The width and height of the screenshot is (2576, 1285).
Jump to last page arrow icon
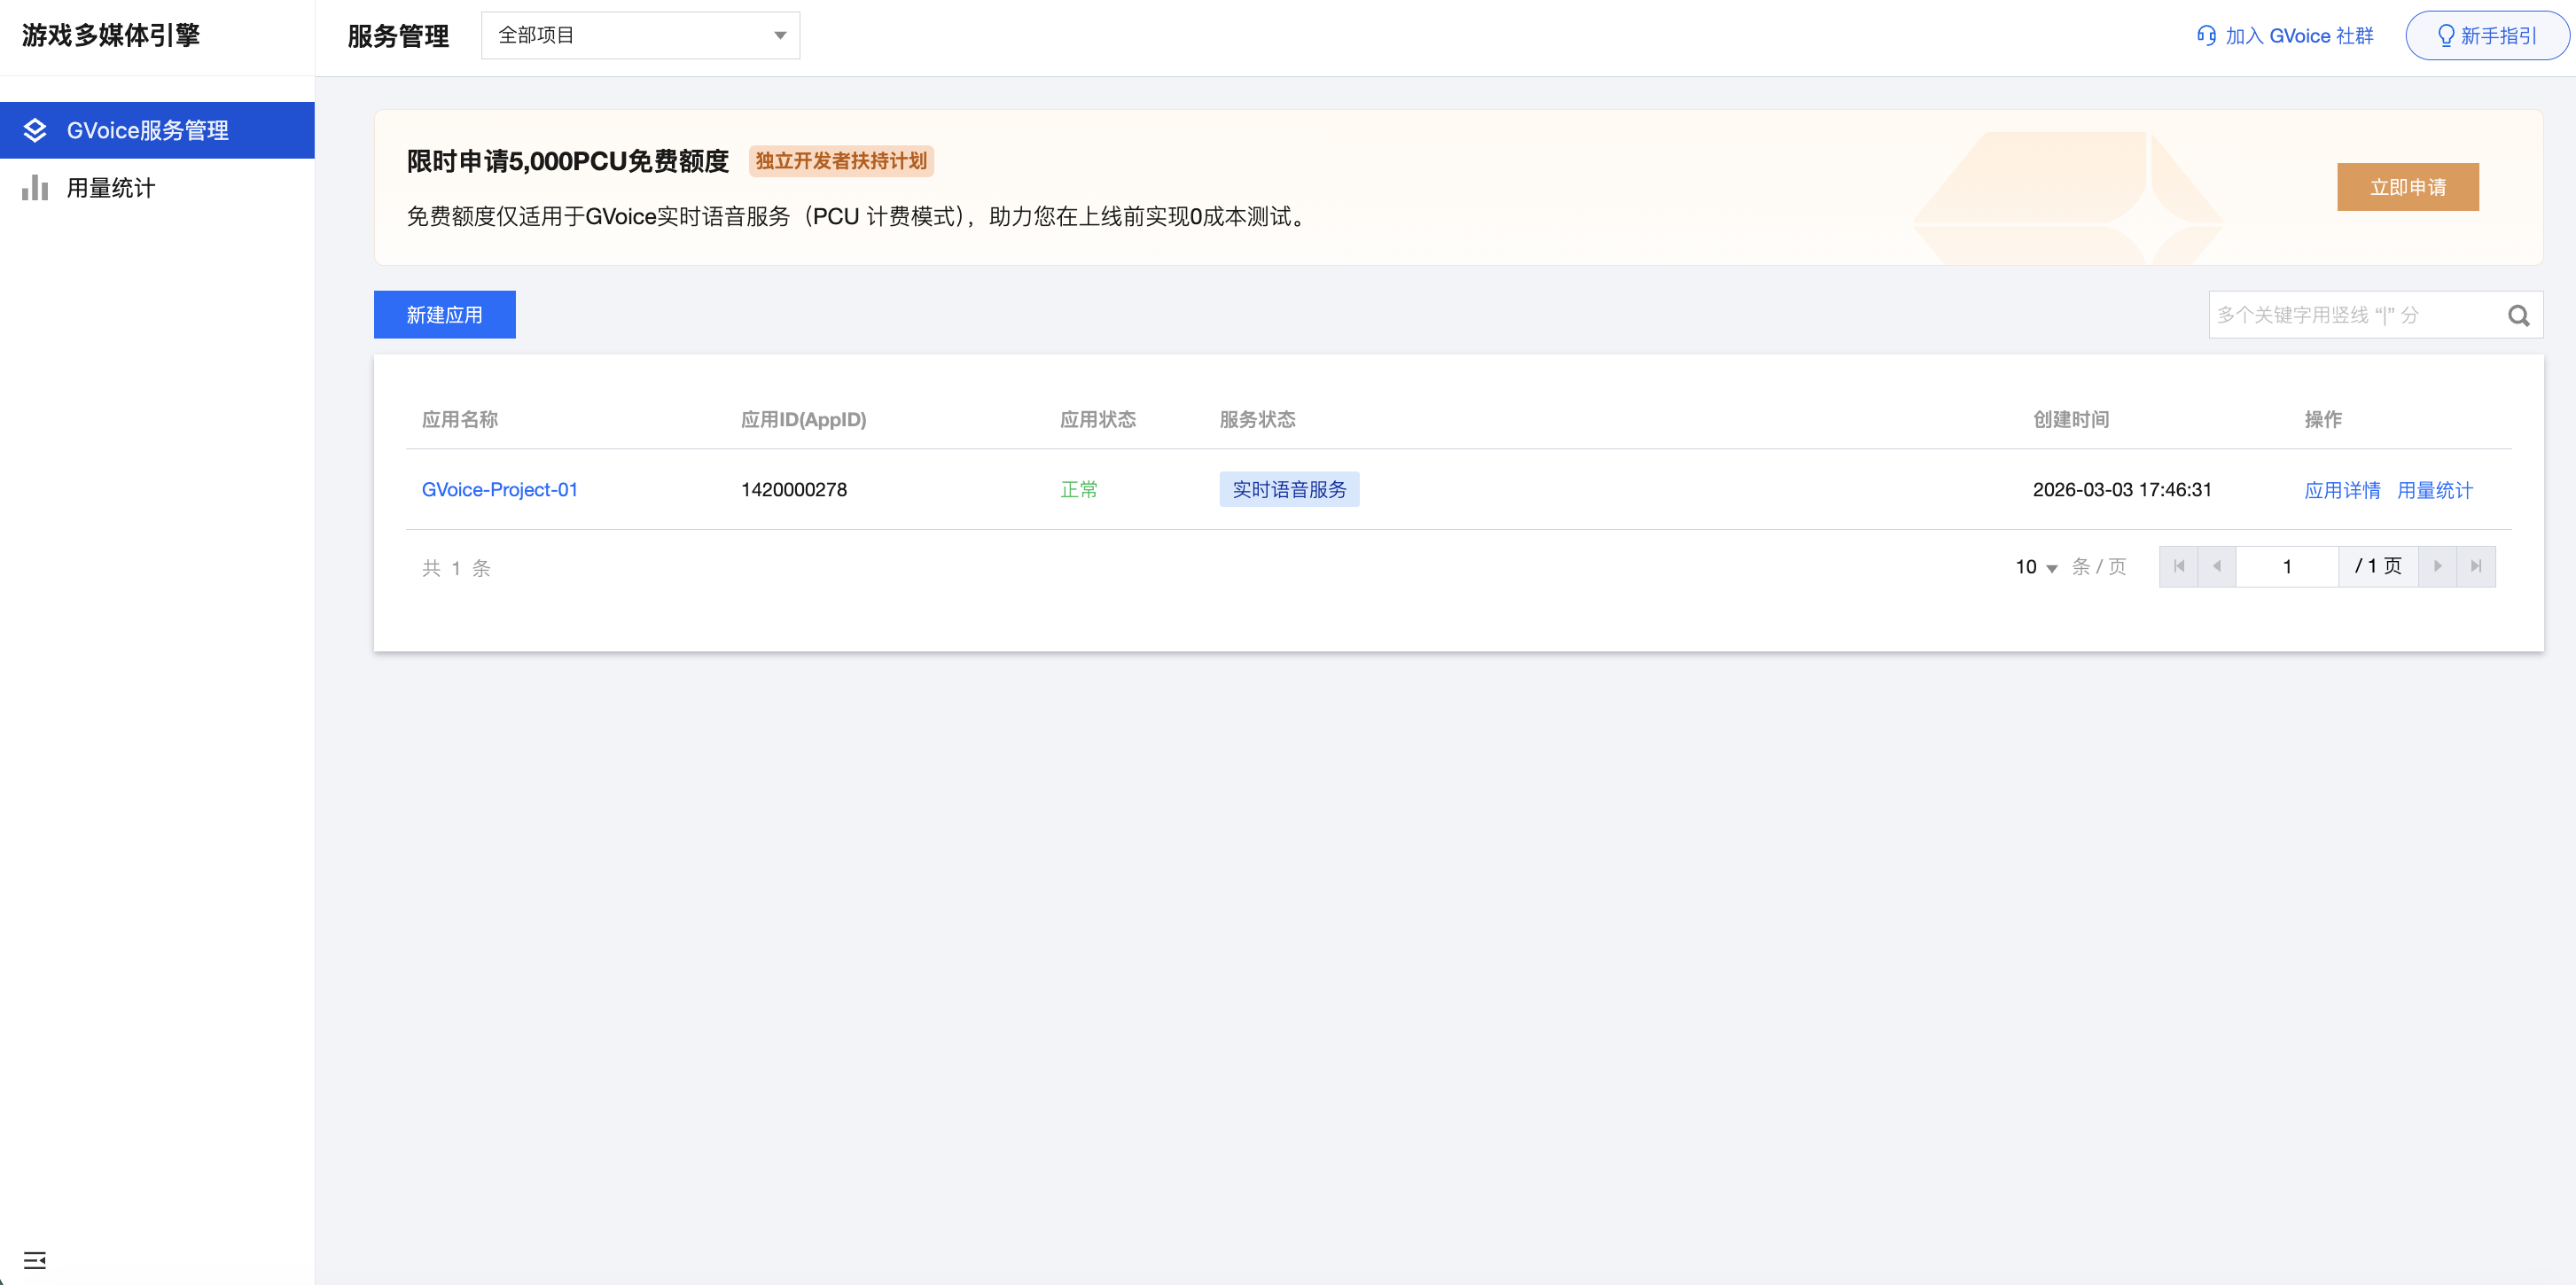coord(2476,566)
